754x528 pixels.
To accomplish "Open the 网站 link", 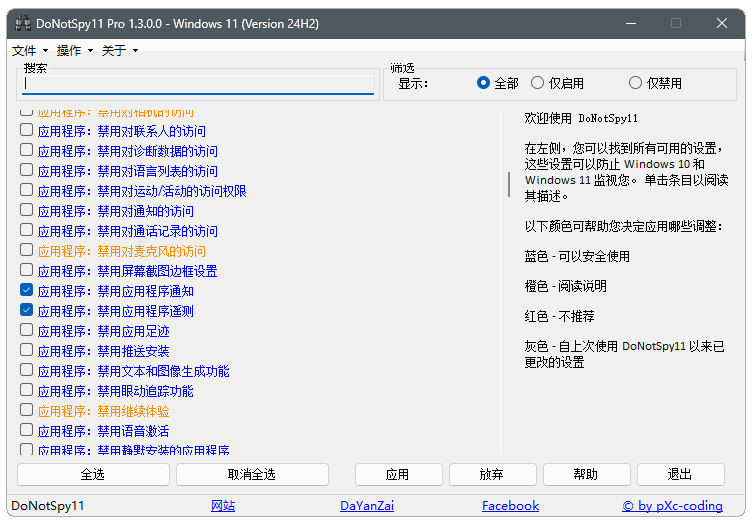I will pyautogui.click(x=223, y=506).
